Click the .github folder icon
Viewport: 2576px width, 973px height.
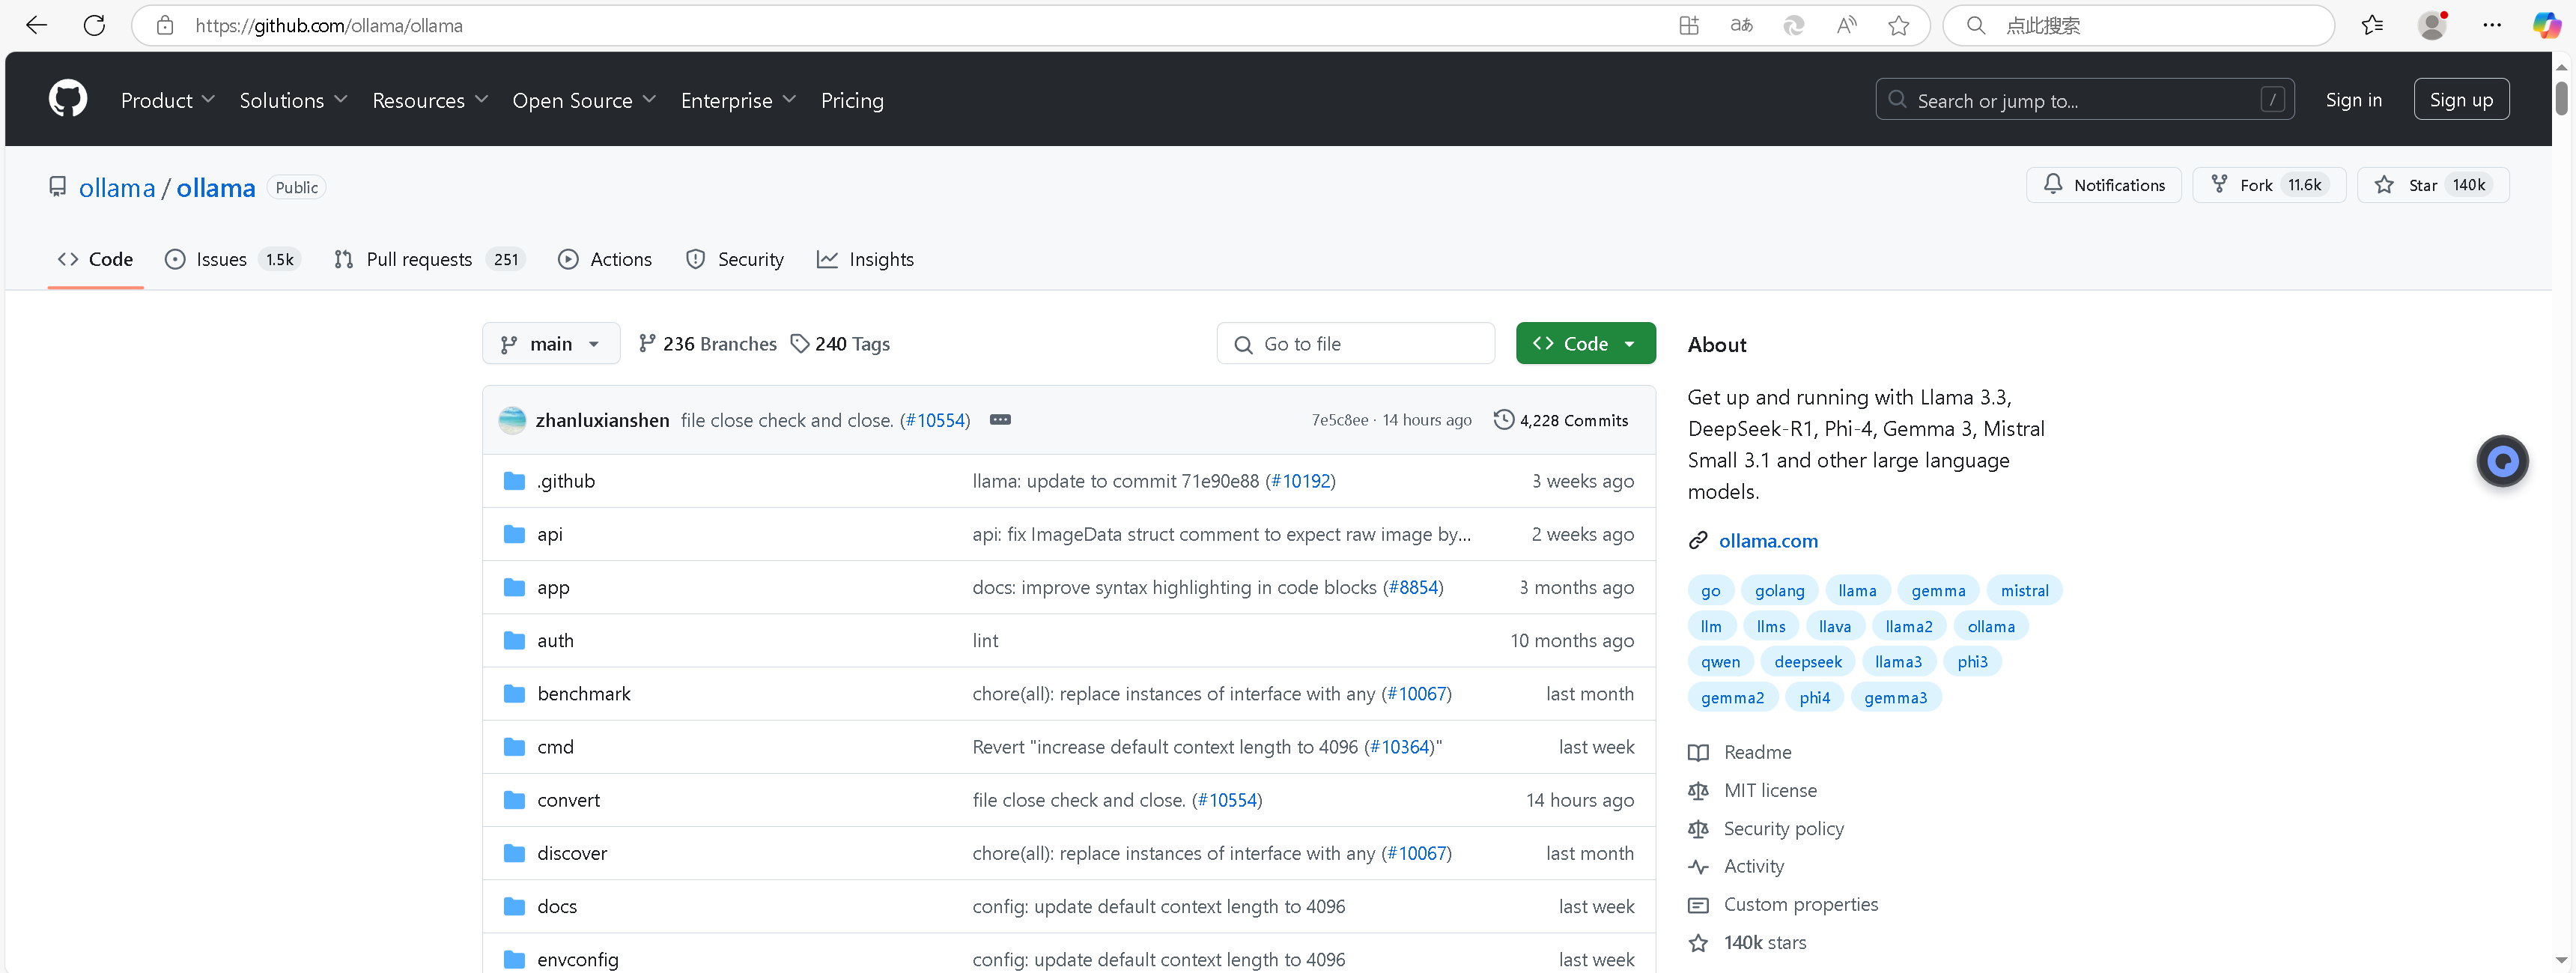[x=514, y=481]
